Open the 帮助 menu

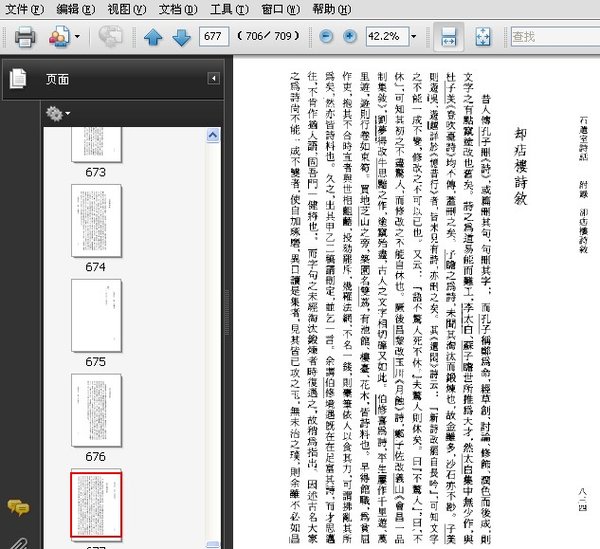click(x=332, y=9)
